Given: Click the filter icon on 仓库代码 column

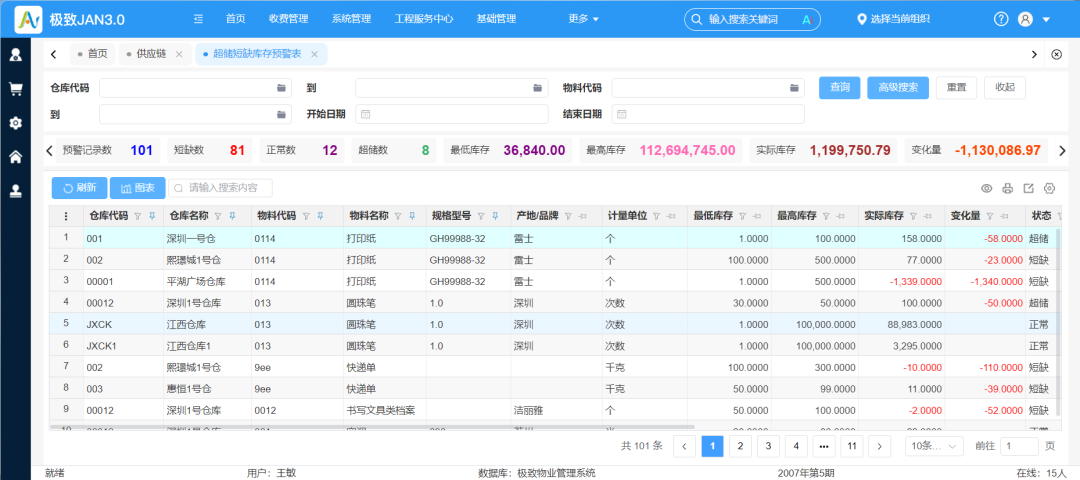Looking at the screenshot, I should pyautogui.click(x=138, y=216).
